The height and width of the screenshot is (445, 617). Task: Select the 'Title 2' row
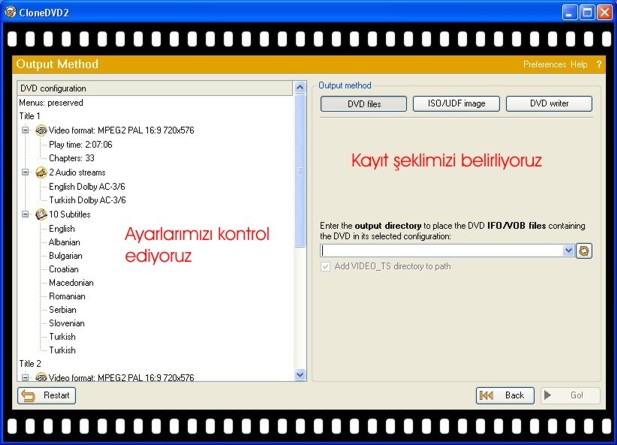point(30,364)
